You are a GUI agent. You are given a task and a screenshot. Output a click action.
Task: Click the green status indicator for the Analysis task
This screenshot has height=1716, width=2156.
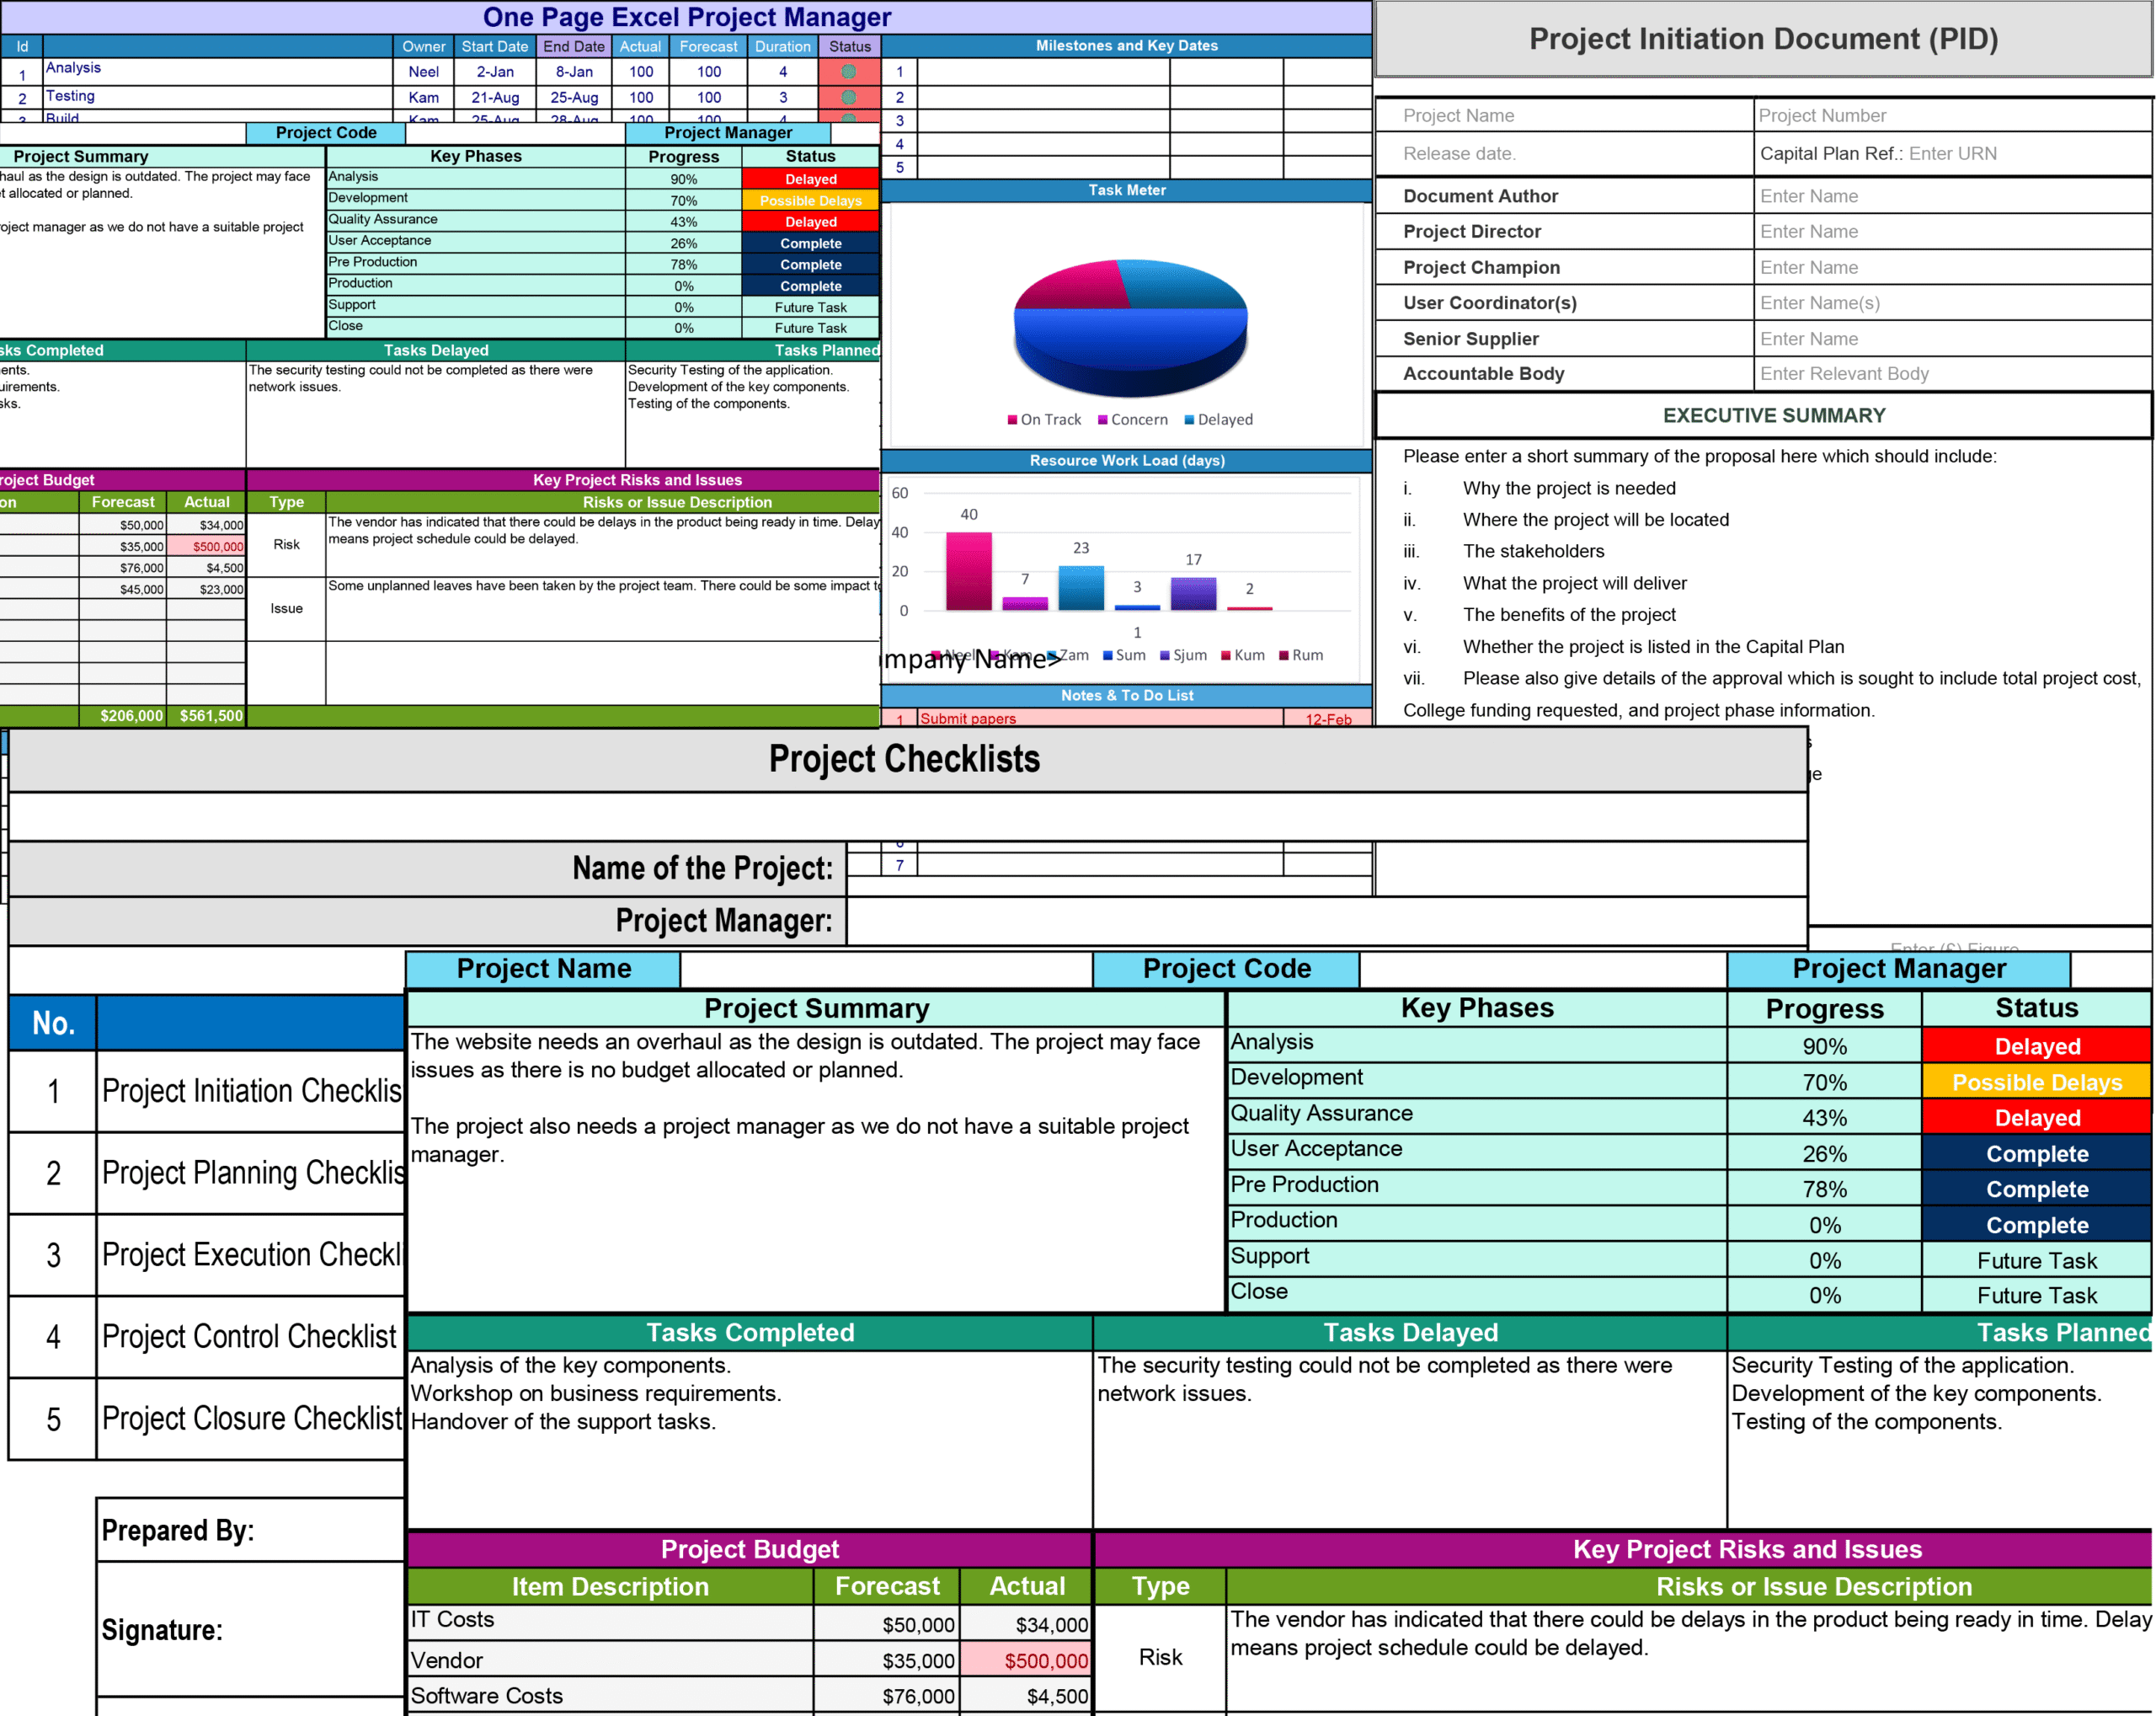[x=849, y=72]
